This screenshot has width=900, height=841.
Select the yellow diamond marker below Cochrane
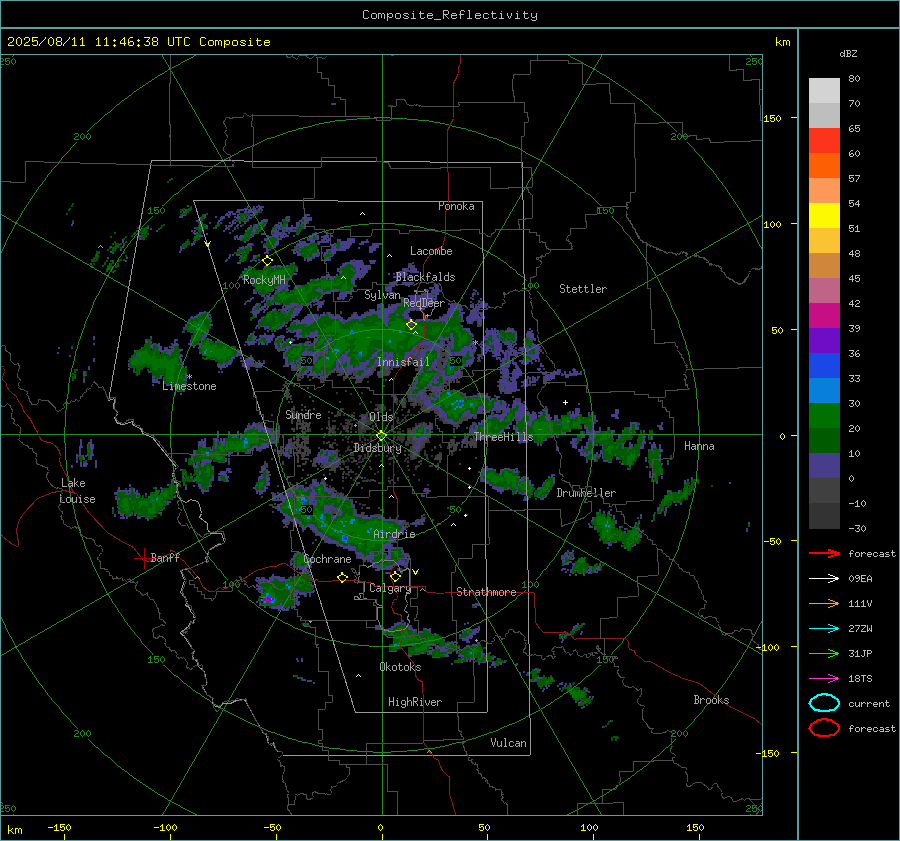343,577
